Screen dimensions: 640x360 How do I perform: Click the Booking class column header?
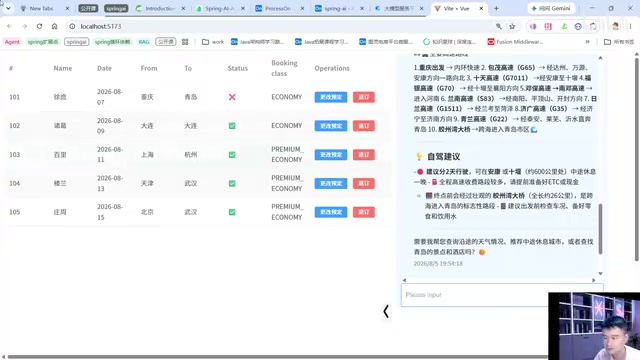pos(284,68)
